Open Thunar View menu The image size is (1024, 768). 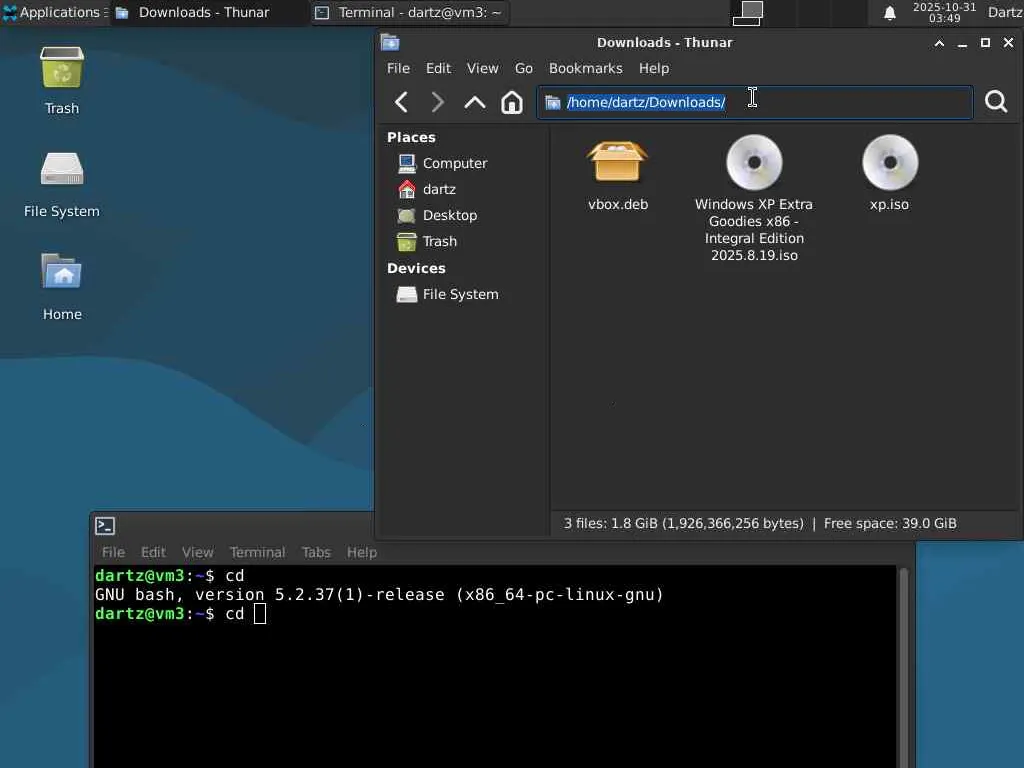pos(483,69)
